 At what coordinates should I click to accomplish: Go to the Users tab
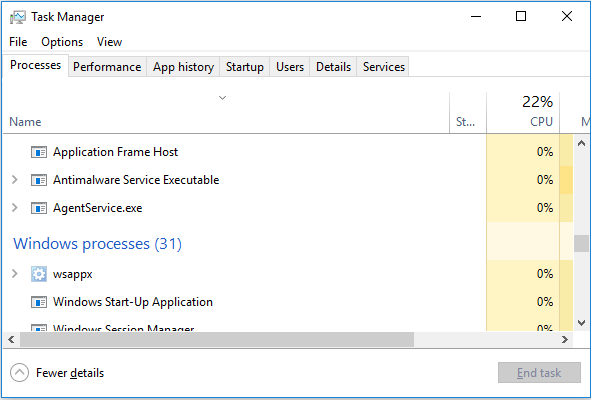pos(290,67)
